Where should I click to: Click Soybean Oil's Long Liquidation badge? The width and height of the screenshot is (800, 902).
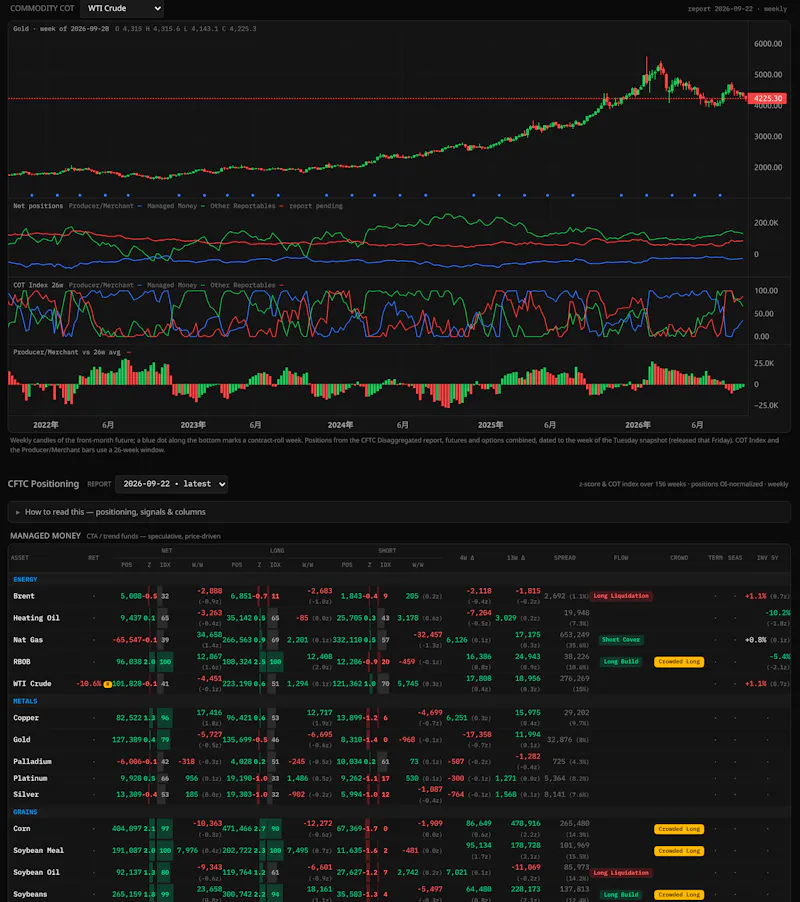click(x=621, y=873)
